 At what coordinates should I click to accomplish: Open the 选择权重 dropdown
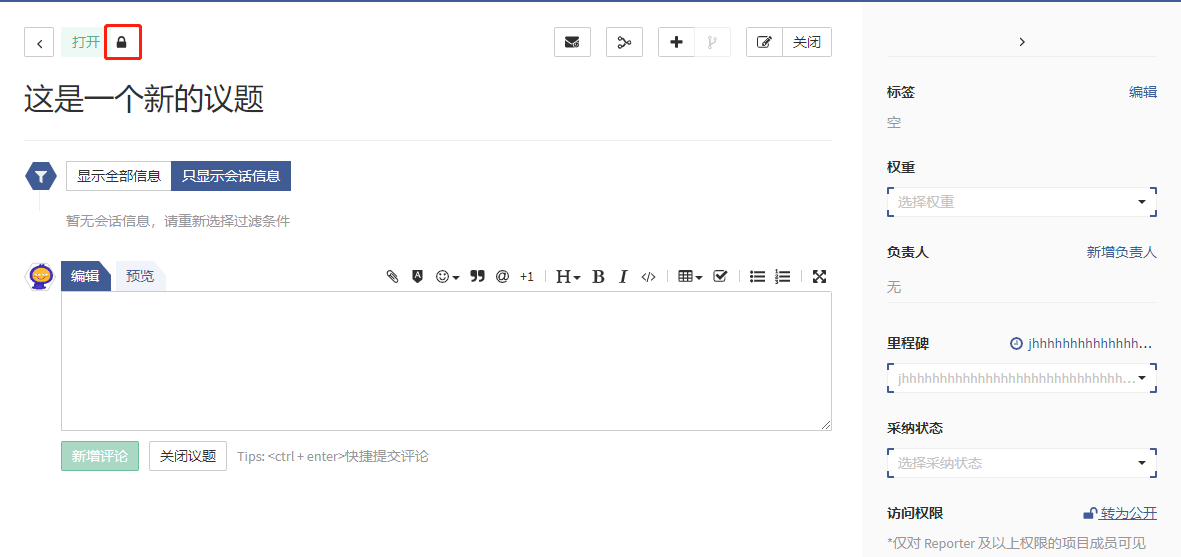pyautogui.click(x=1021, y=202)
